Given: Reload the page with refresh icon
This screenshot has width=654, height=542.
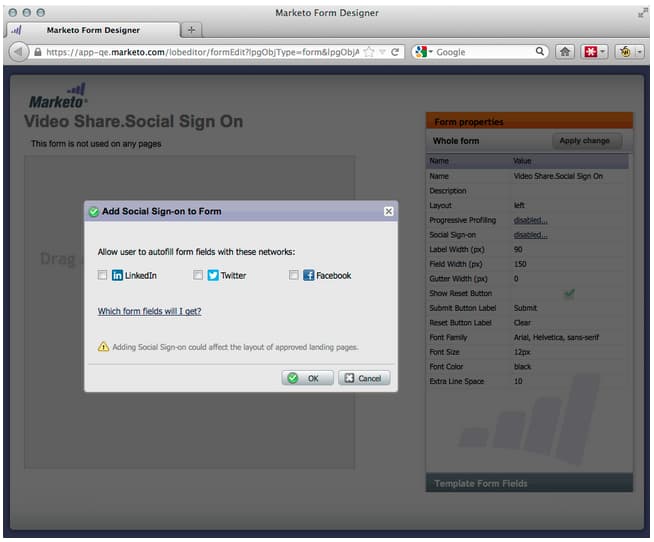Looking at the screenshot, I should coord(395,52).
